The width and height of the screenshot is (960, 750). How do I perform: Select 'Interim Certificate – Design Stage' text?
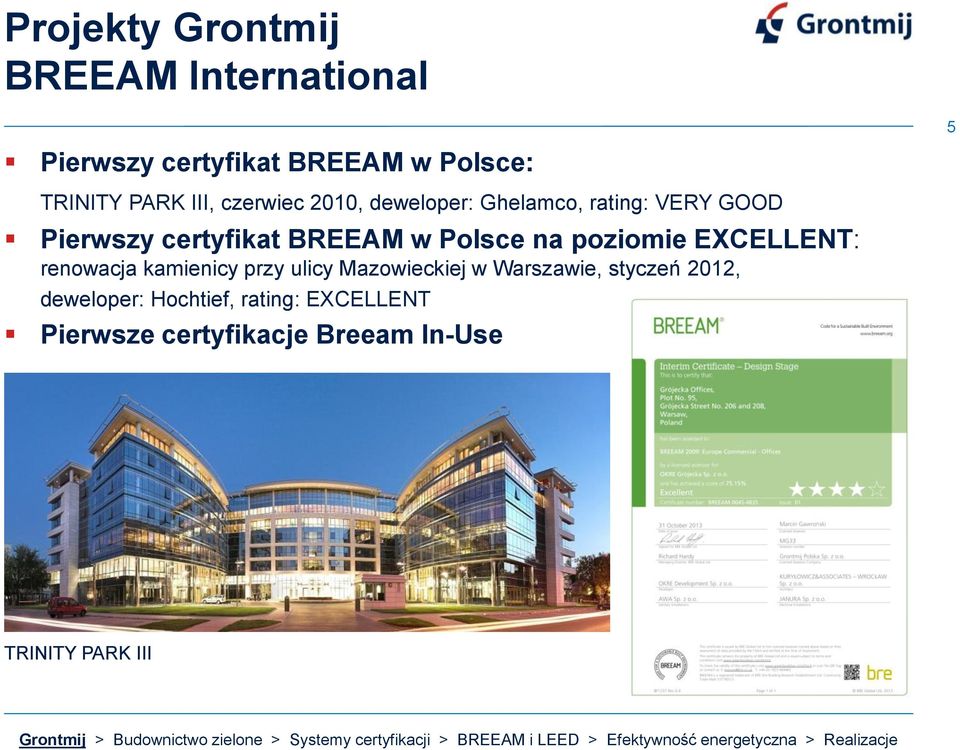click(x=729, y=366)
